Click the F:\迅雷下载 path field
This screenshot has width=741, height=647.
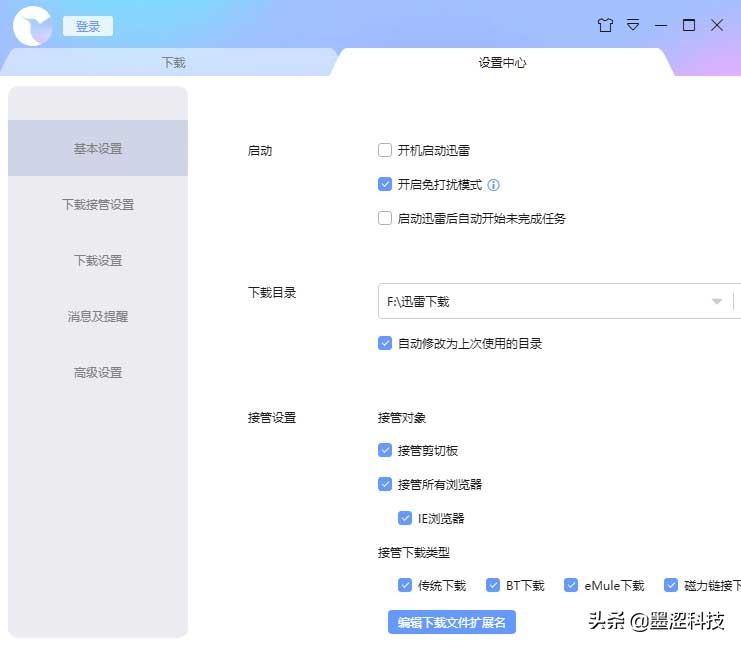click(x=540, y=302)
